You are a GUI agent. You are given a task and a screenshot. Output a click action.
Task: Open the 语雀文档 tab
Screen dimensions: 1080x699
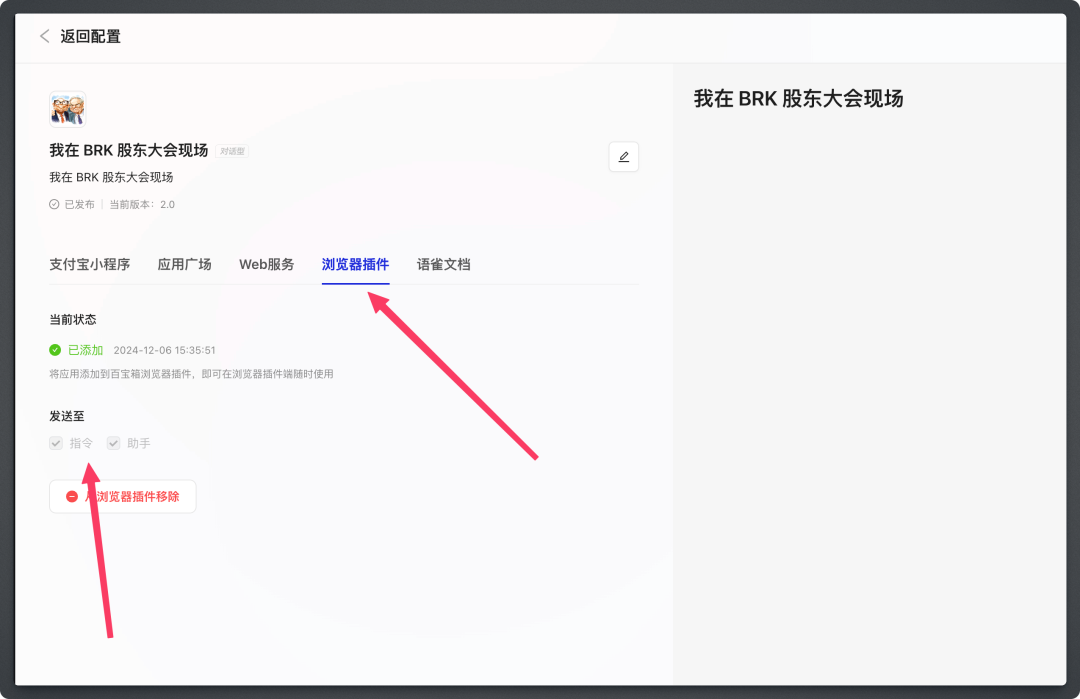pyautogui.click(x=444, y=264)
